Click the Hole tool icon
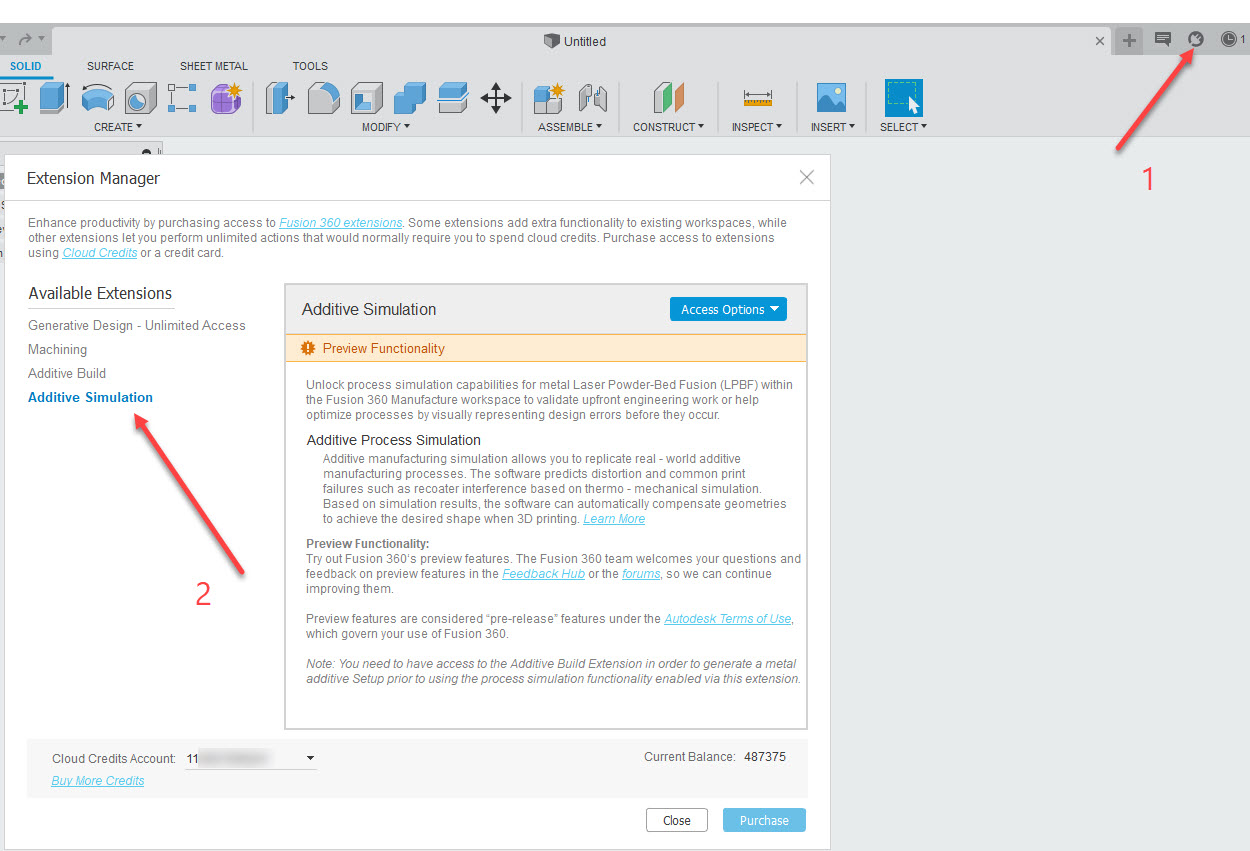This screenshot has height=851, width=1250. tap(140, 98)
